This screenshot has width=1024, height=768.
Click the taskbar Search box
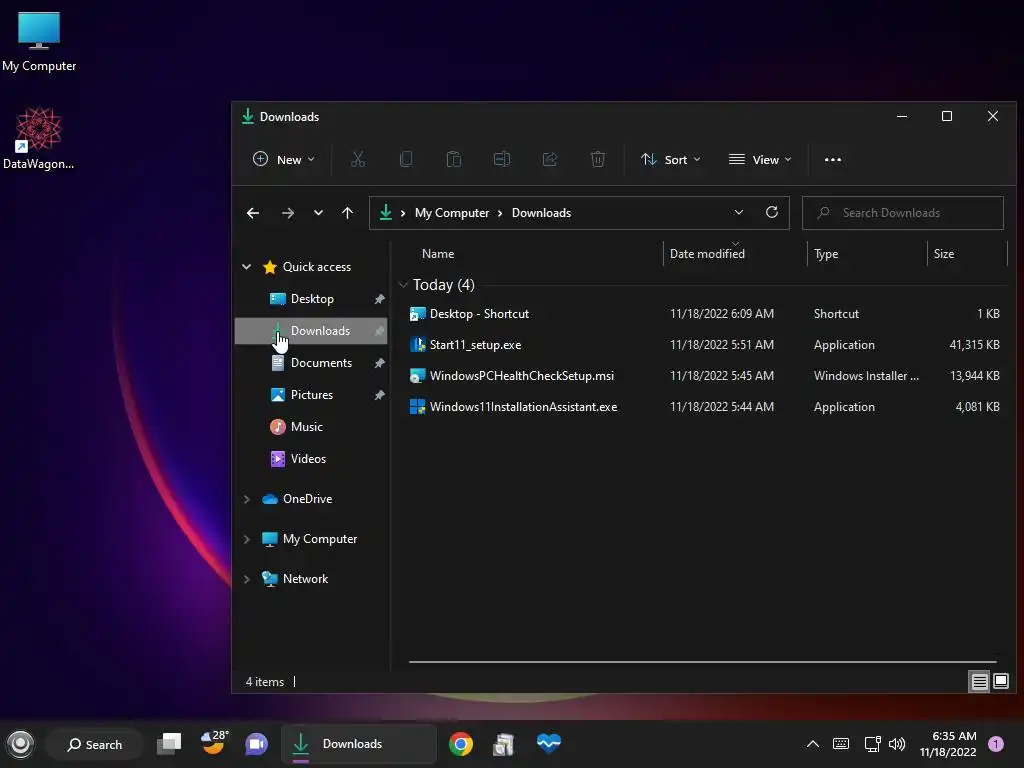pos(95,744)
